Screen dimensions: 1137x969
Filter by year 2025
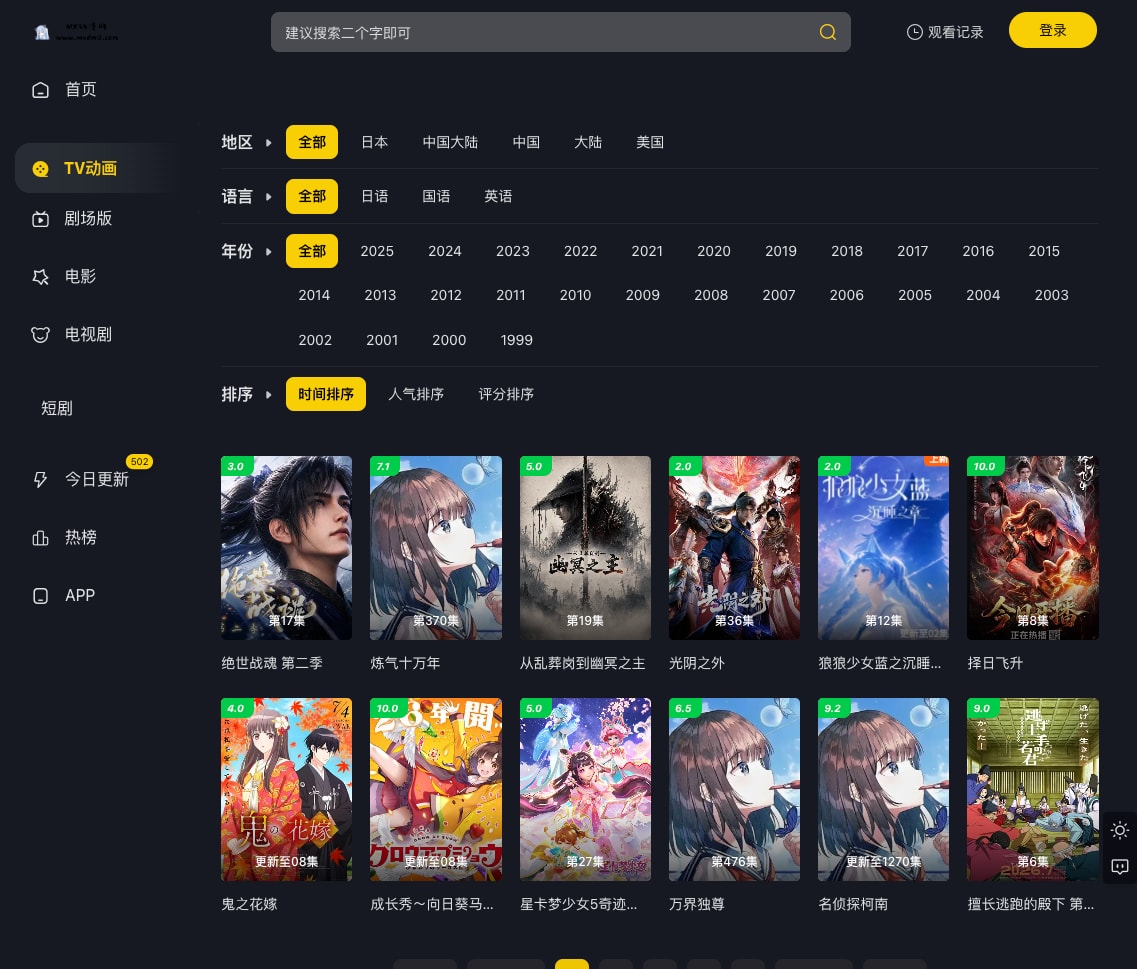377,251
